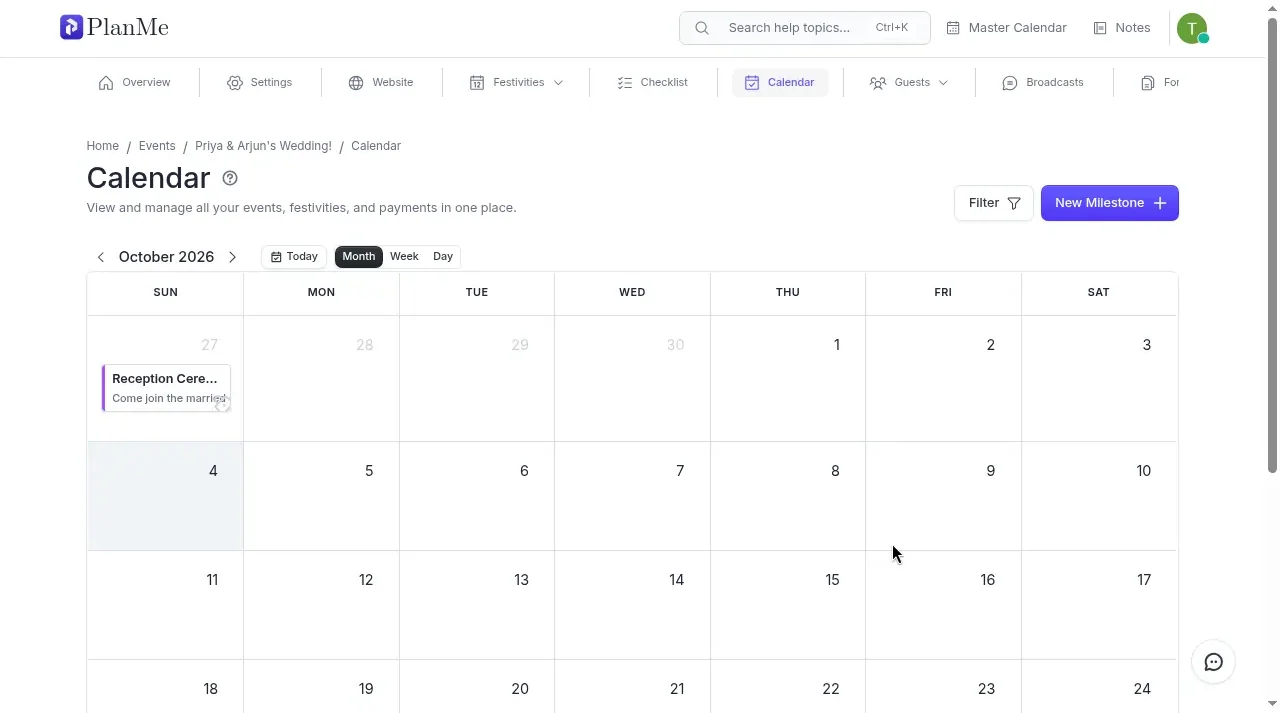1280x713 pixels.
Task: Switch to Month view
Action: coord(359,257)
